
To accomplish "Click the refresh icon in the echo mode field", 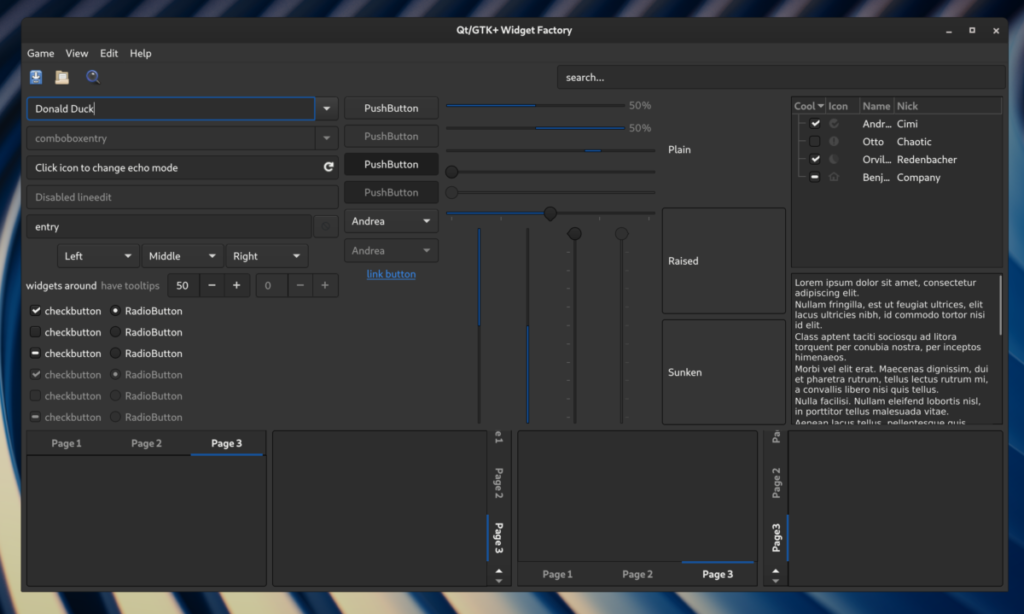I will [x=328, y=167].
